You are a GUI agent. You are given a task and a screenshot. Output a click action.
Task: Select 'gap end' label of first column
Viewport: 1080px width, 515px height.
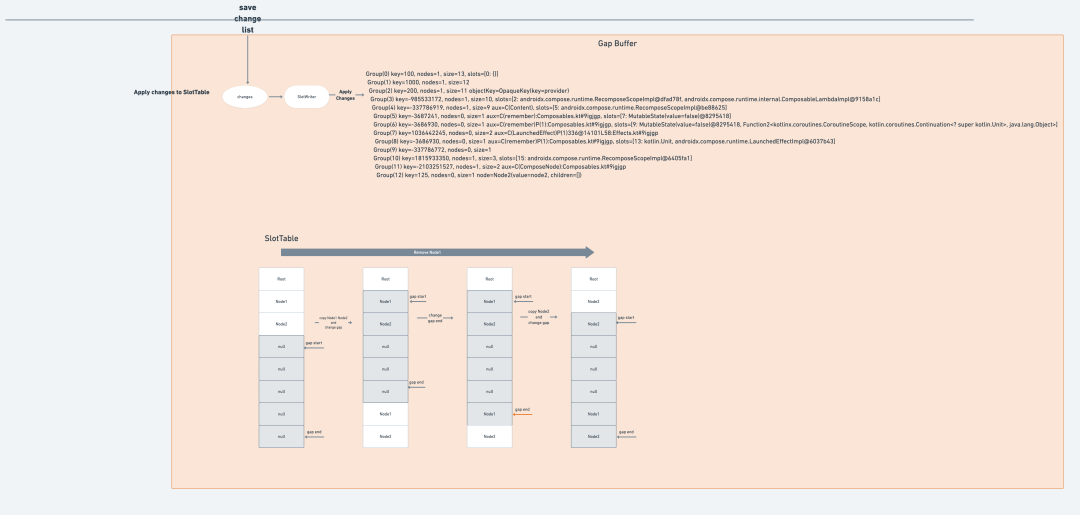coord(314,432)
